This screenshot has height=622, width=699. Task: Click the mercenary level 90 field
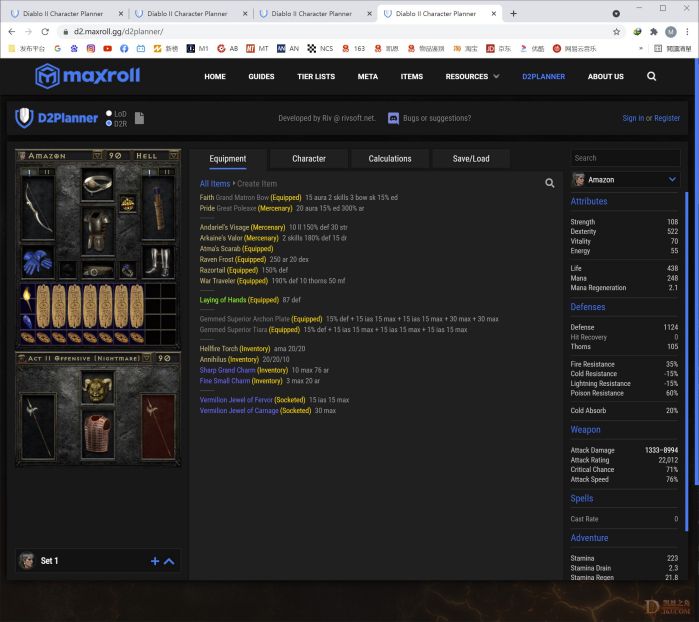tap(164, 358)
